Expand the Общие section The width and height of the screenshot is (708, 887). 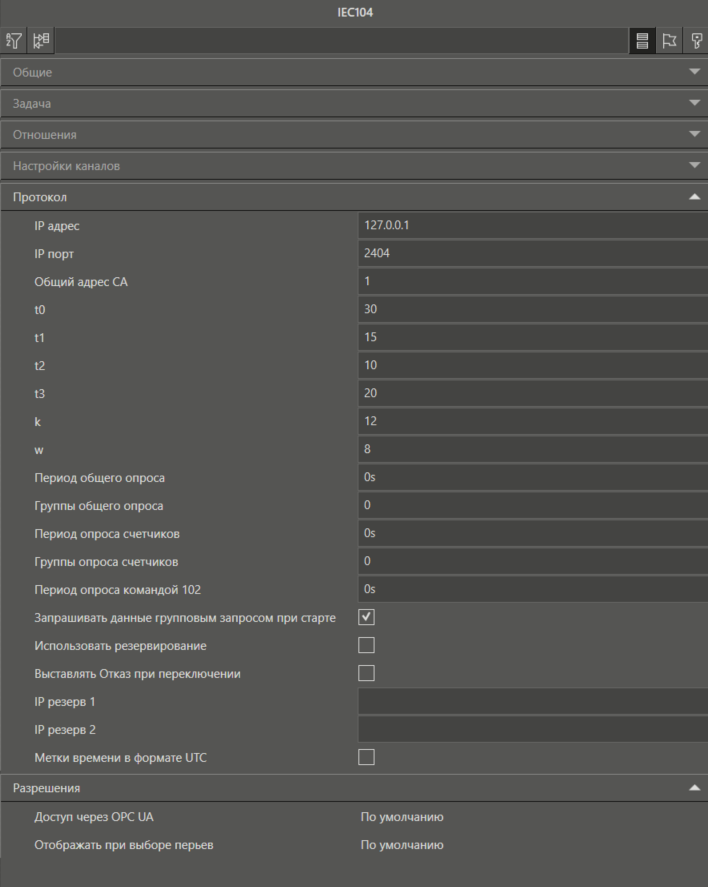pyautogui.click(x=354, y=72)
